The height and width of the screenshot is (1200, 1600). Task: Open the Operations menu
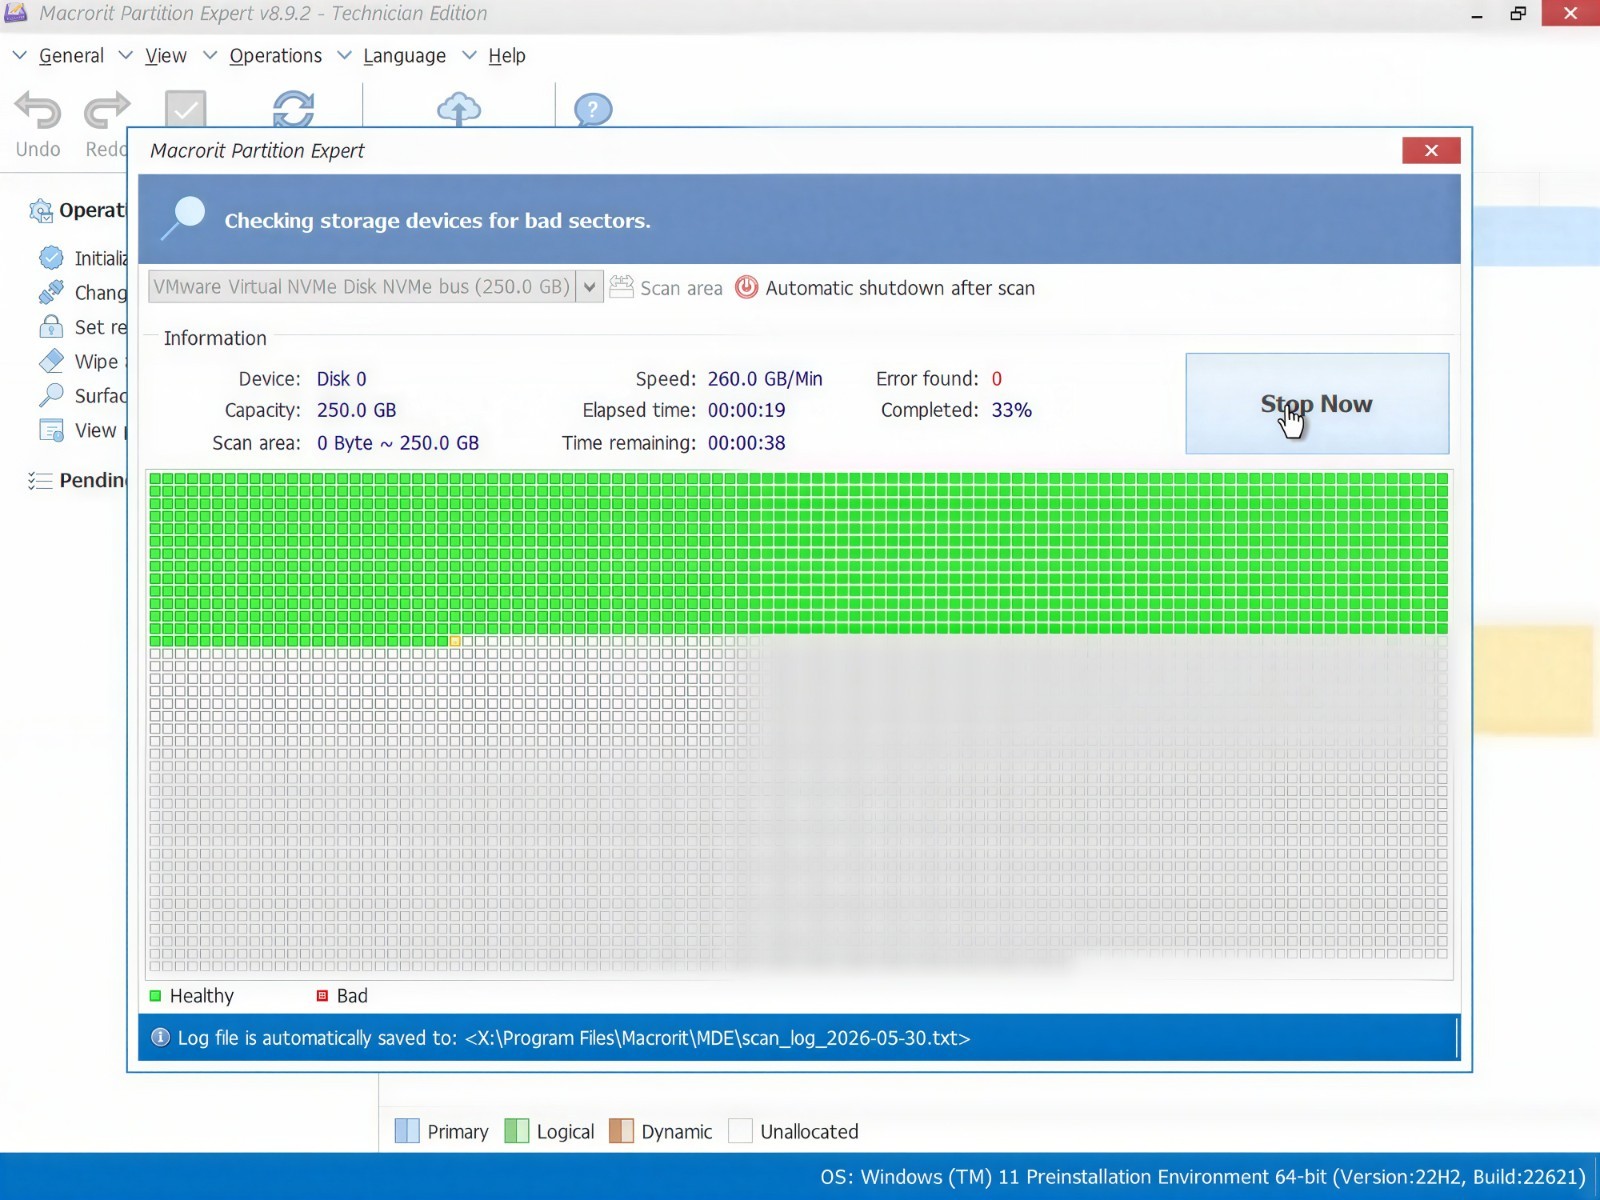click(x=276, y=56)
